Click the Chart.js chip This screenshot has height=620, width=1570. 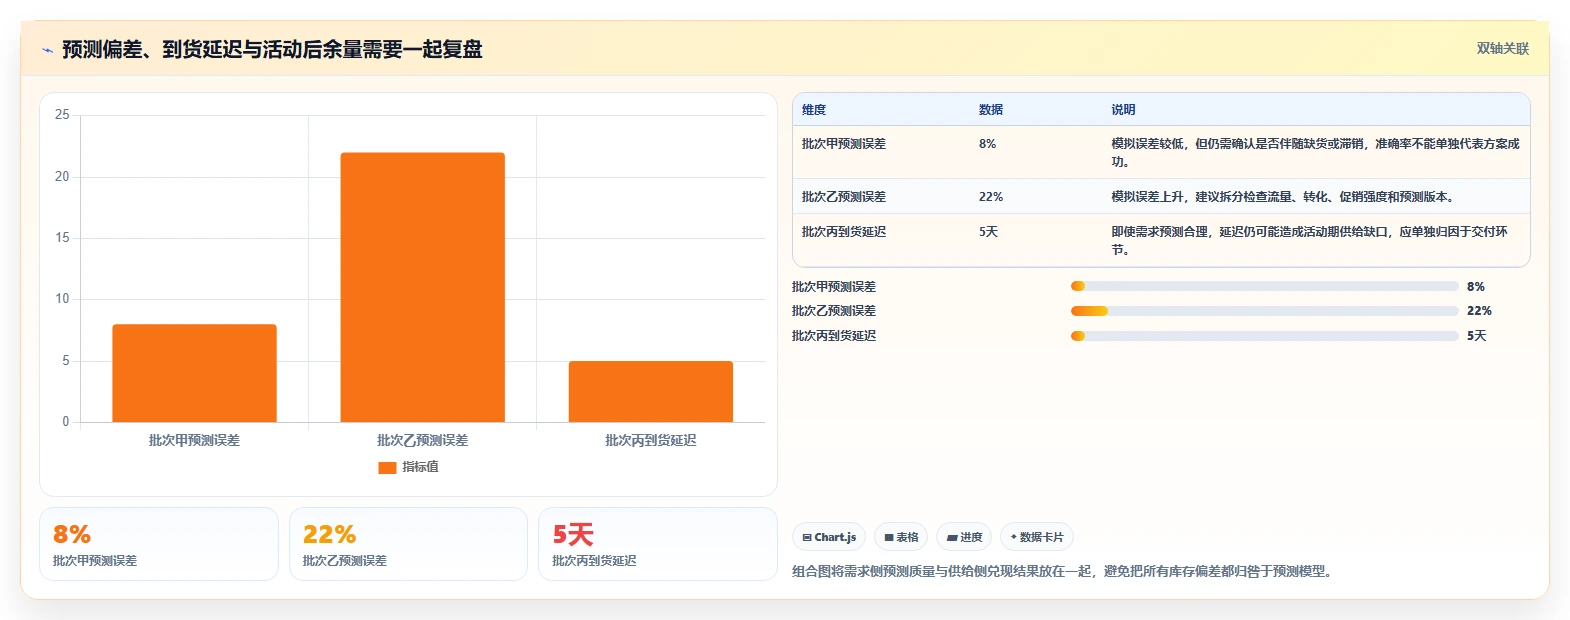point(830,537)
